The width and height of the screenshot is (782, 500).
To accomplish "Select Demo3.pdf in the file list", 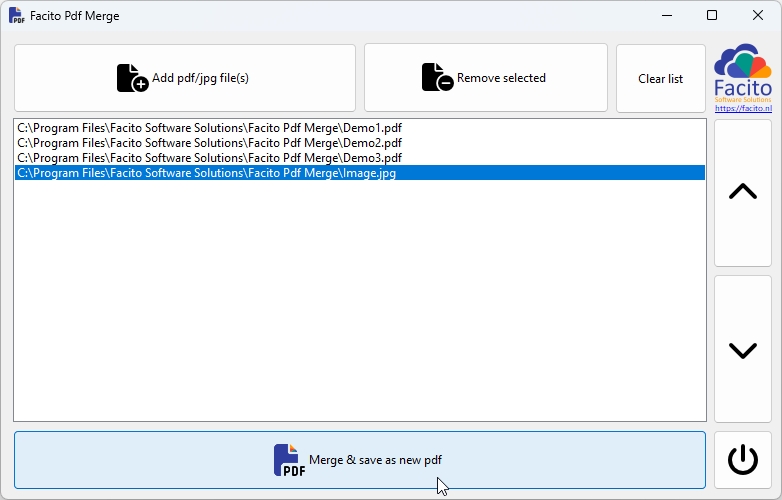I will (360, 158).
